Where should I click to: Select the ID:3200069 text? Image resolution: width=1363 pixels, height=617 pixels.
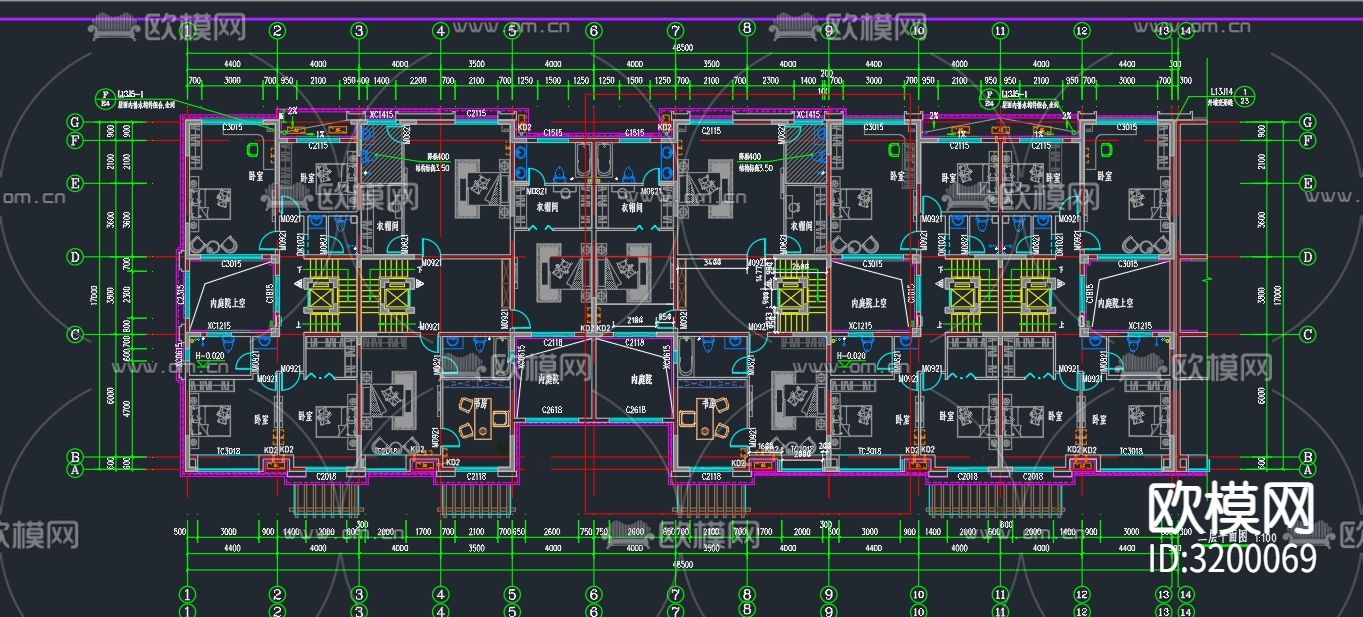click(1234, 558)
